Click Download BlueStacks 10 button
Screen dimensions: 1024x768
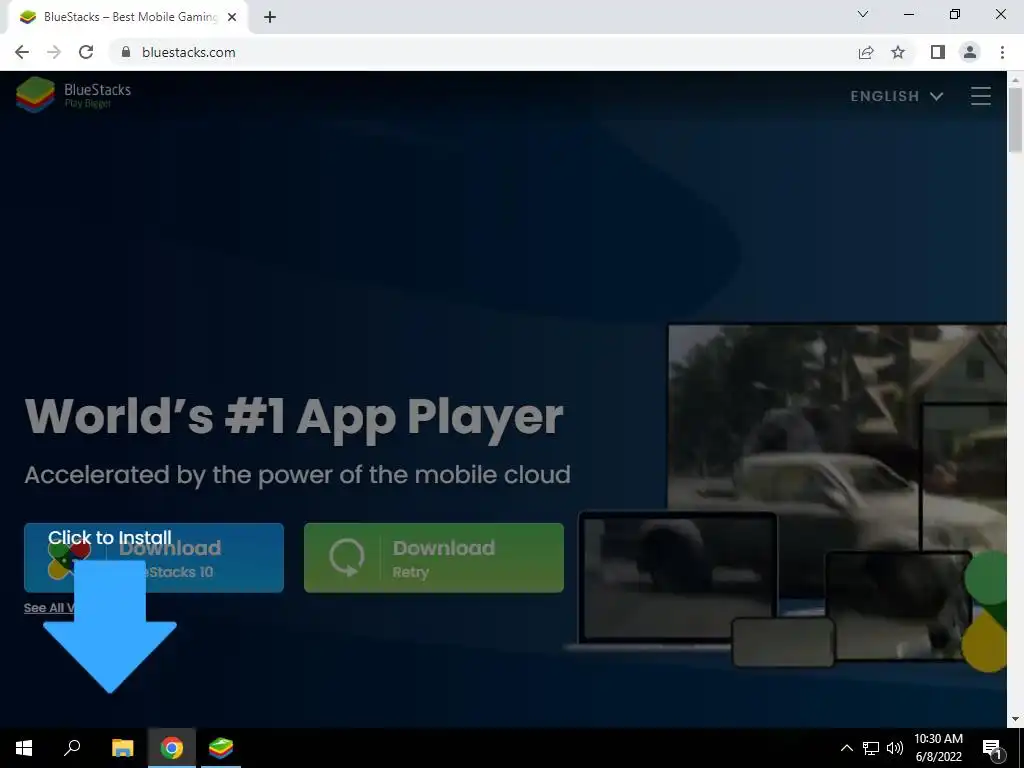click(154, 558)
